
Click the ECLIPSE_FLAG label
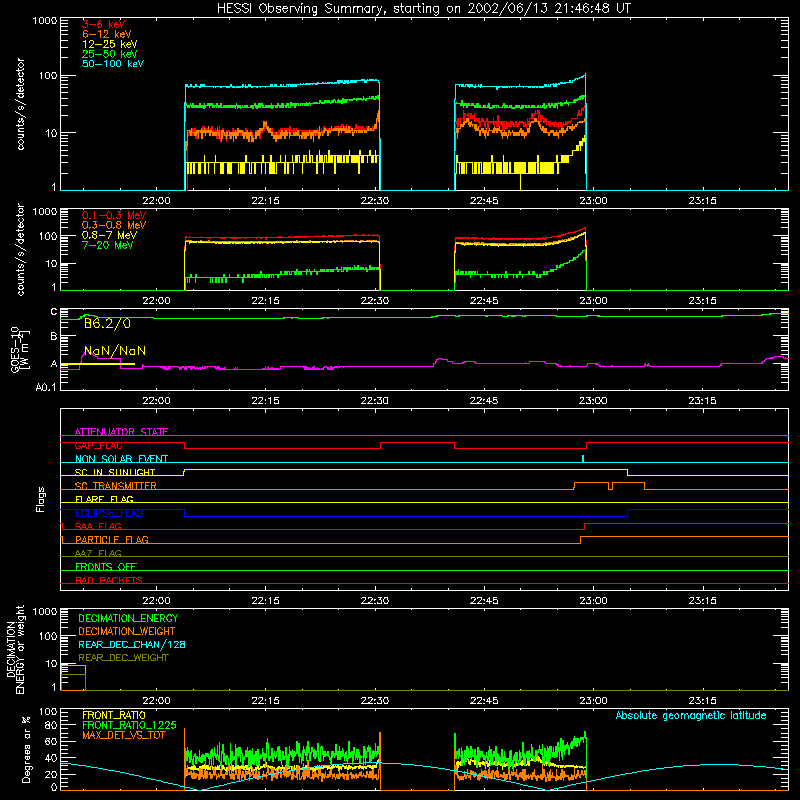point(109,513)
